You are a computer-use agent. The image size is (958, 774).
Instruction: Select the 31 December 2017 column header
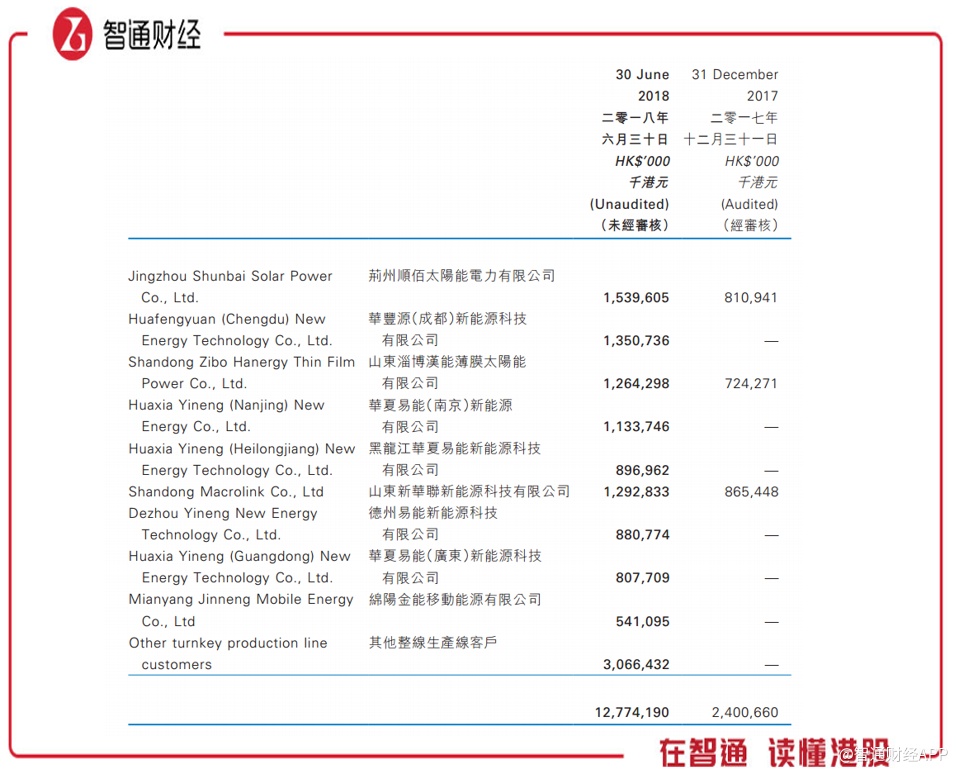(731, 150)
